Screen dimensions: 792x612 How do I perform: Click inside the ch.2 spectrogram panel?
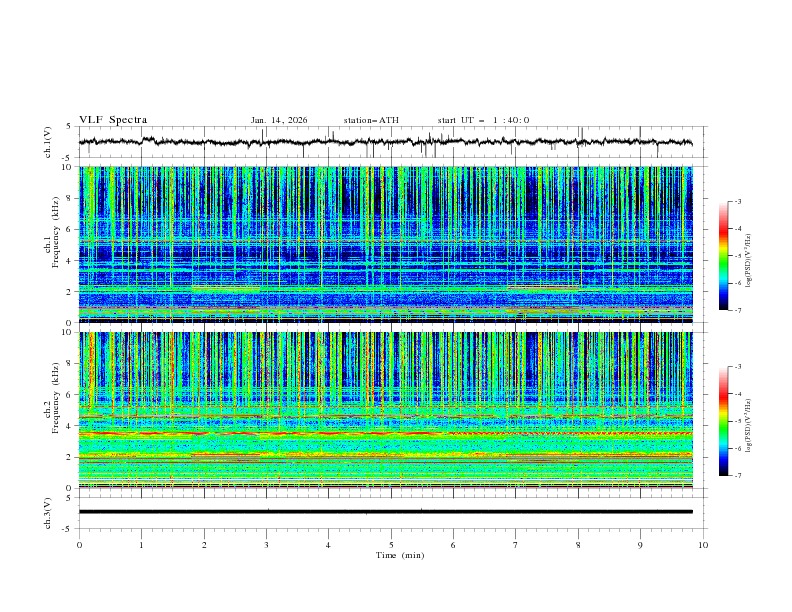(x=390, y=409)
